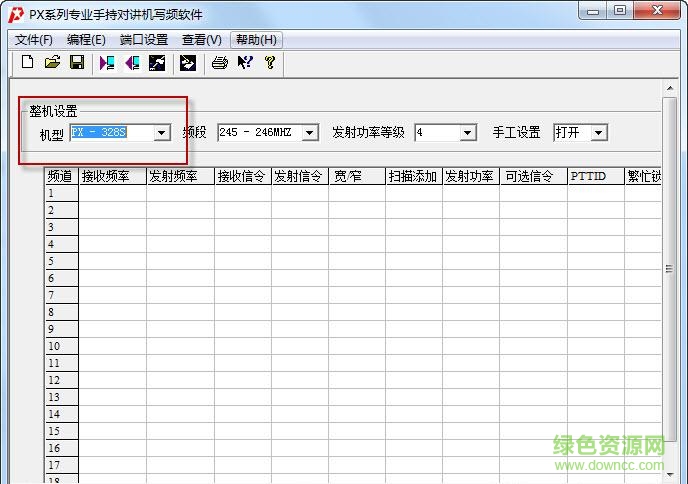Open the 帮助(H) menu
Image resolution: width=688 pixels, height=484 pixels.
click(x=257, y=40)
